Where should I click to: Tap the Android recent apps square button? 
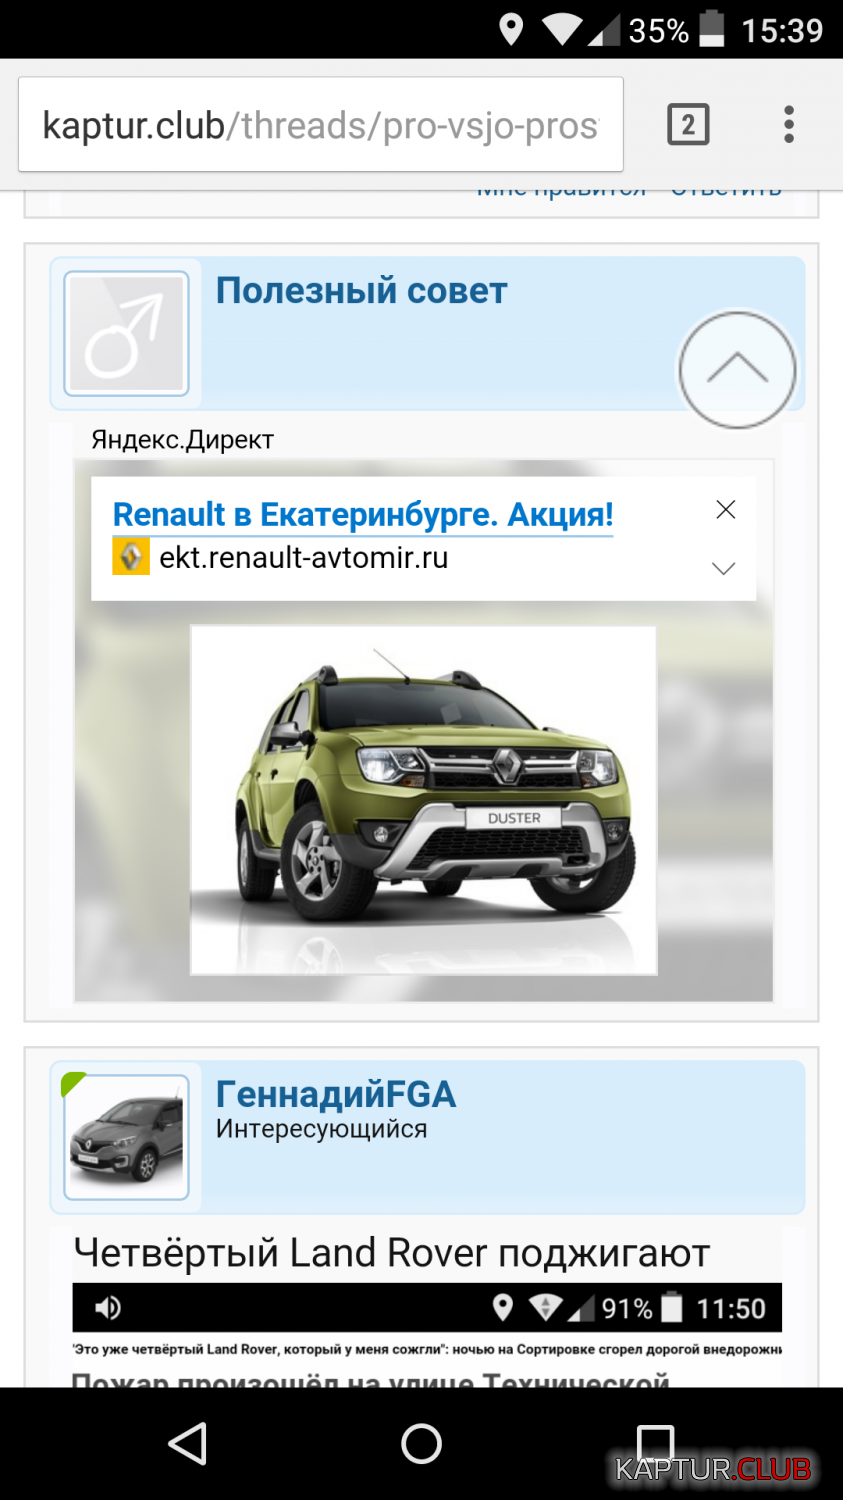656,1444
